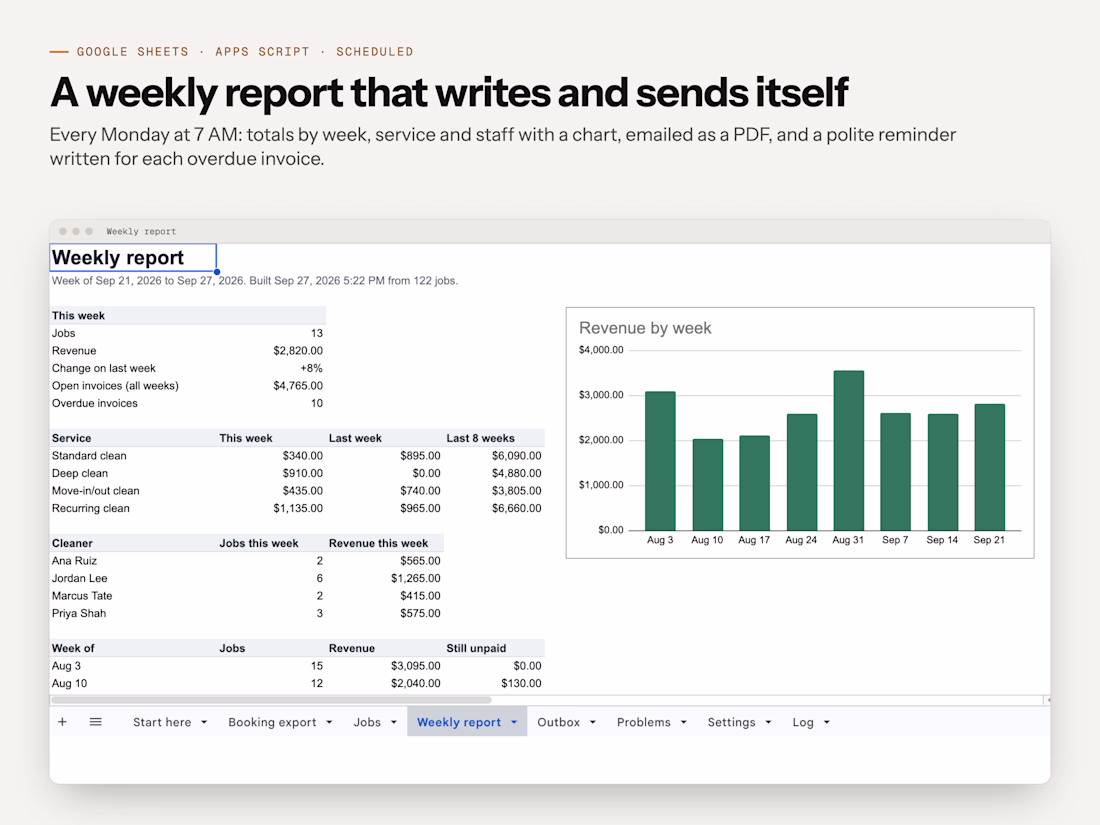Select the Aug 3 bar in chart

click(660, 461)
